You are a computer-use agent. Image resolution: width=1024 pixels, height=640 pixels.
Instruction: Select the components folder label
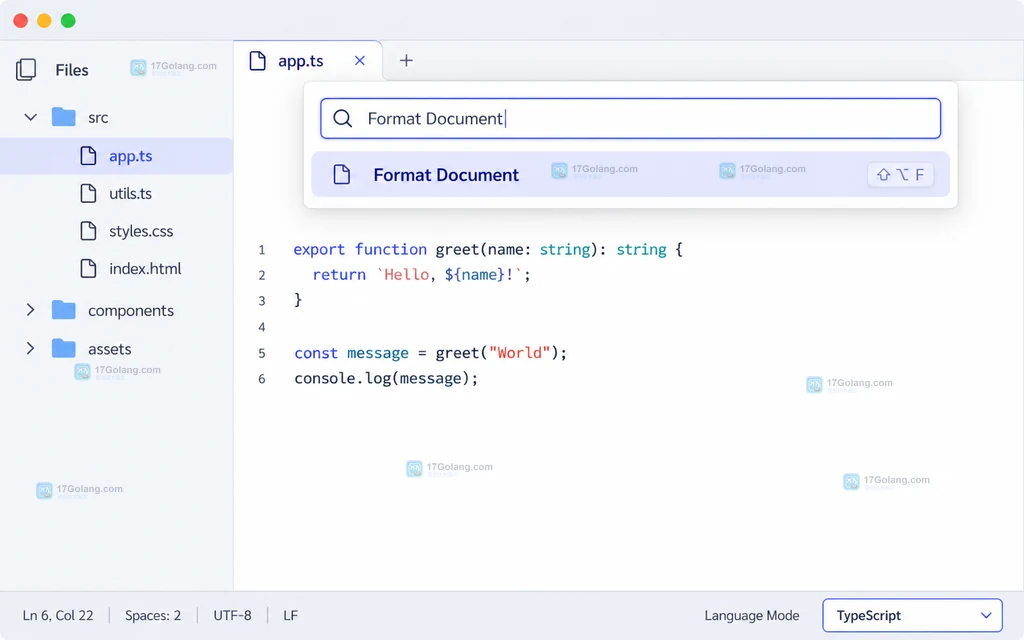(131, 311)
